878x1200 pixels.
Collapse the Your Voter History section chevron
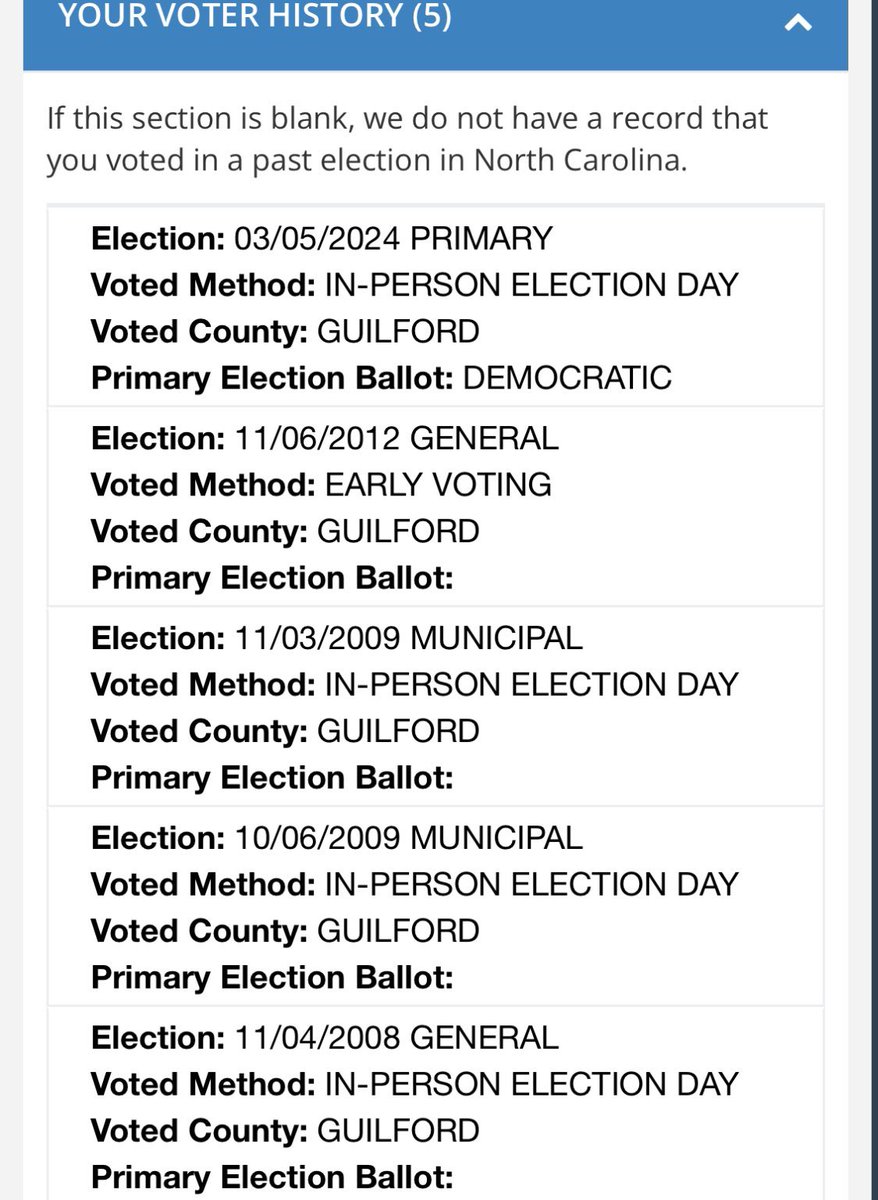[x=798, y=22]
